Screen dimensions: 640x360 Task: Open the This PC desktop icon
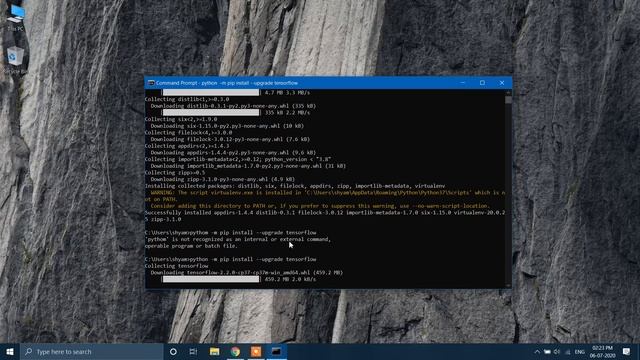pos(16,17)
